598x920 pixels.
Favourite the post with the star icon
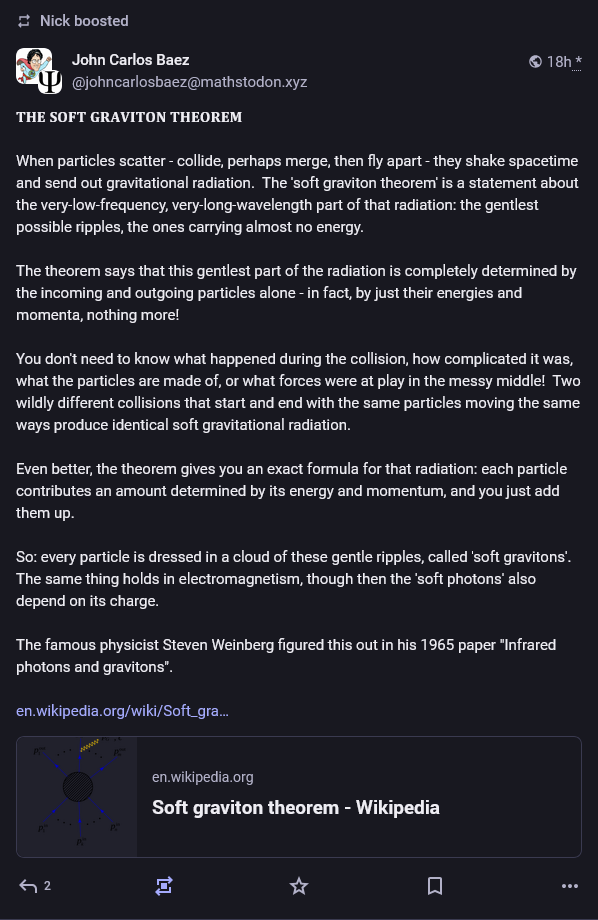pyautogui.click(x=299, y=886)
